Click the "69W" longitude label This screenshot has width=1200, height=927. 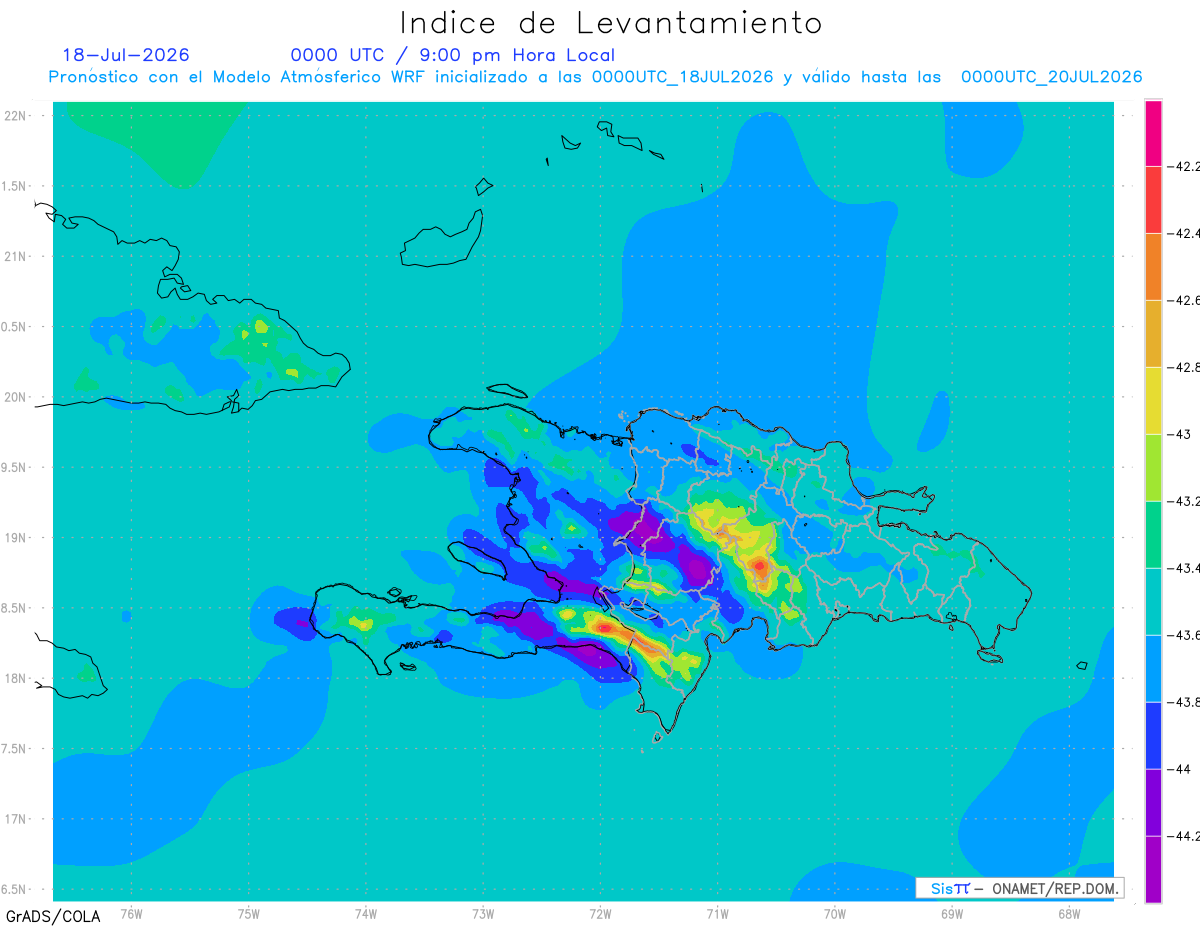pyautogui.click(x=952, y=913)
